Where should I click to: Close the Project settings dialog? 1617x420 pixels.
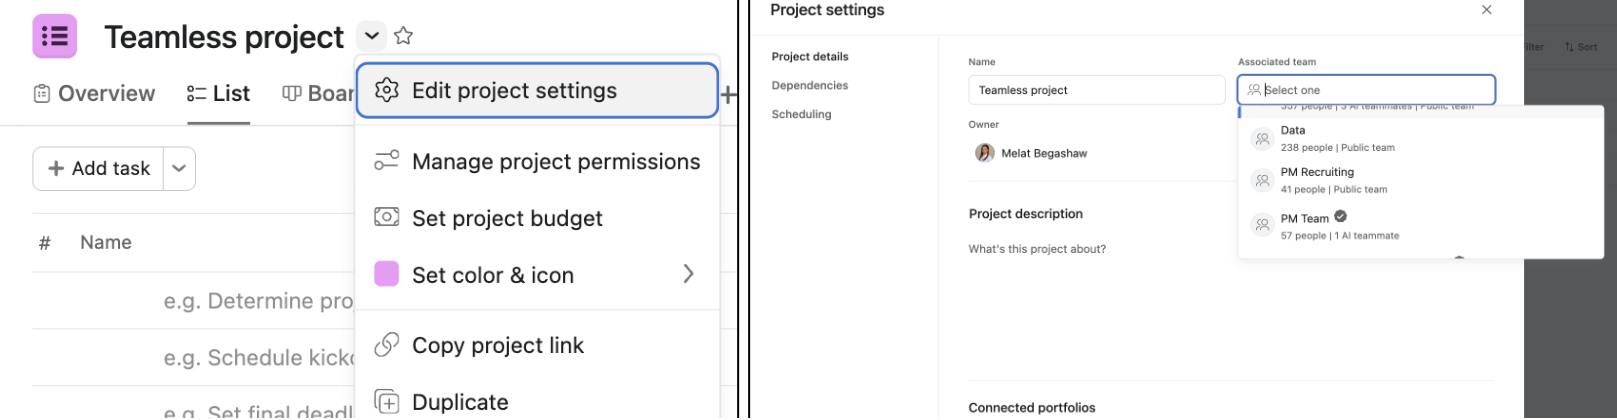click(x=1487, y=10)
